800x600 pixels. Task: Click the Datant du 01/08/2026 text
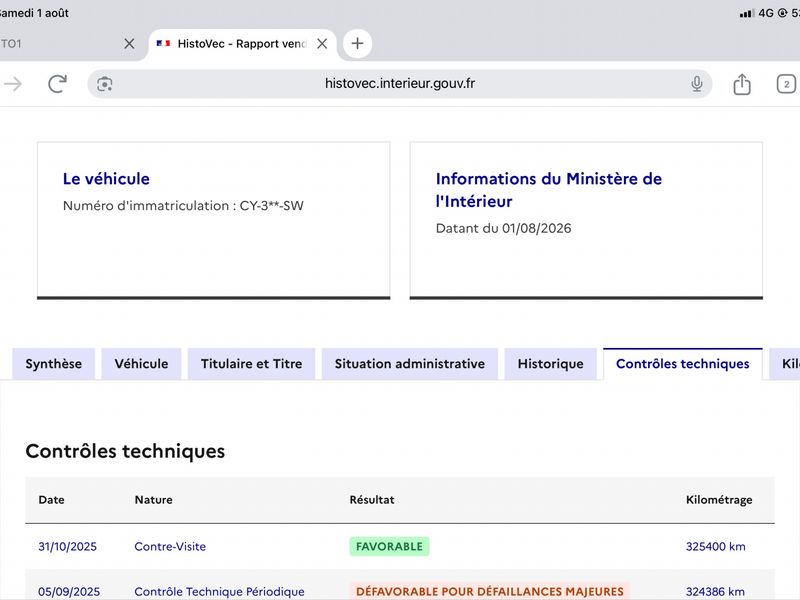(x=504, y=228)
